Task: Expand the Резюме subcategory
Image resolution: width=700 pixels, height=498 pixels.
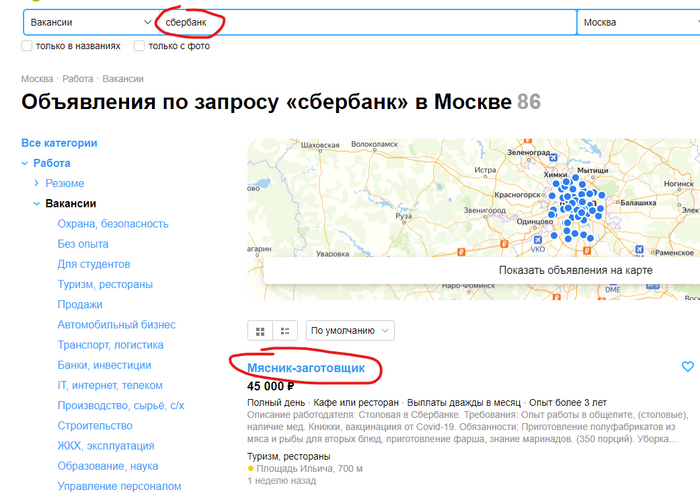Action: point(37,184)
